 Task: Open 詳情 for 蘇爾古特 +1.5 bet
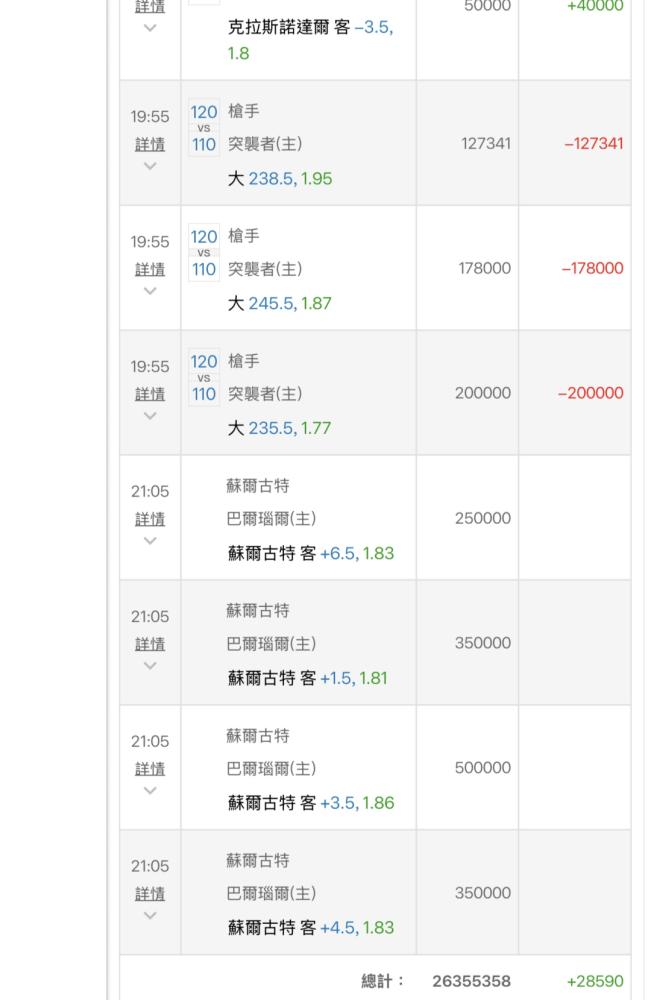150,645
